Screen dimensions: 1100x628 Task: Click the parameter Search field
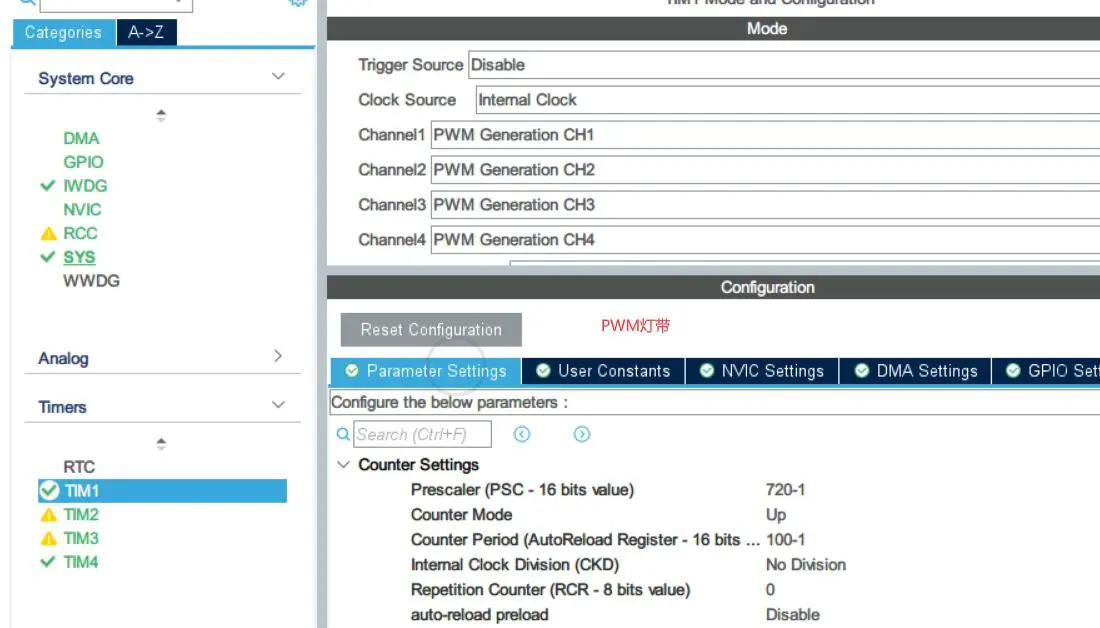coord(423,434)
